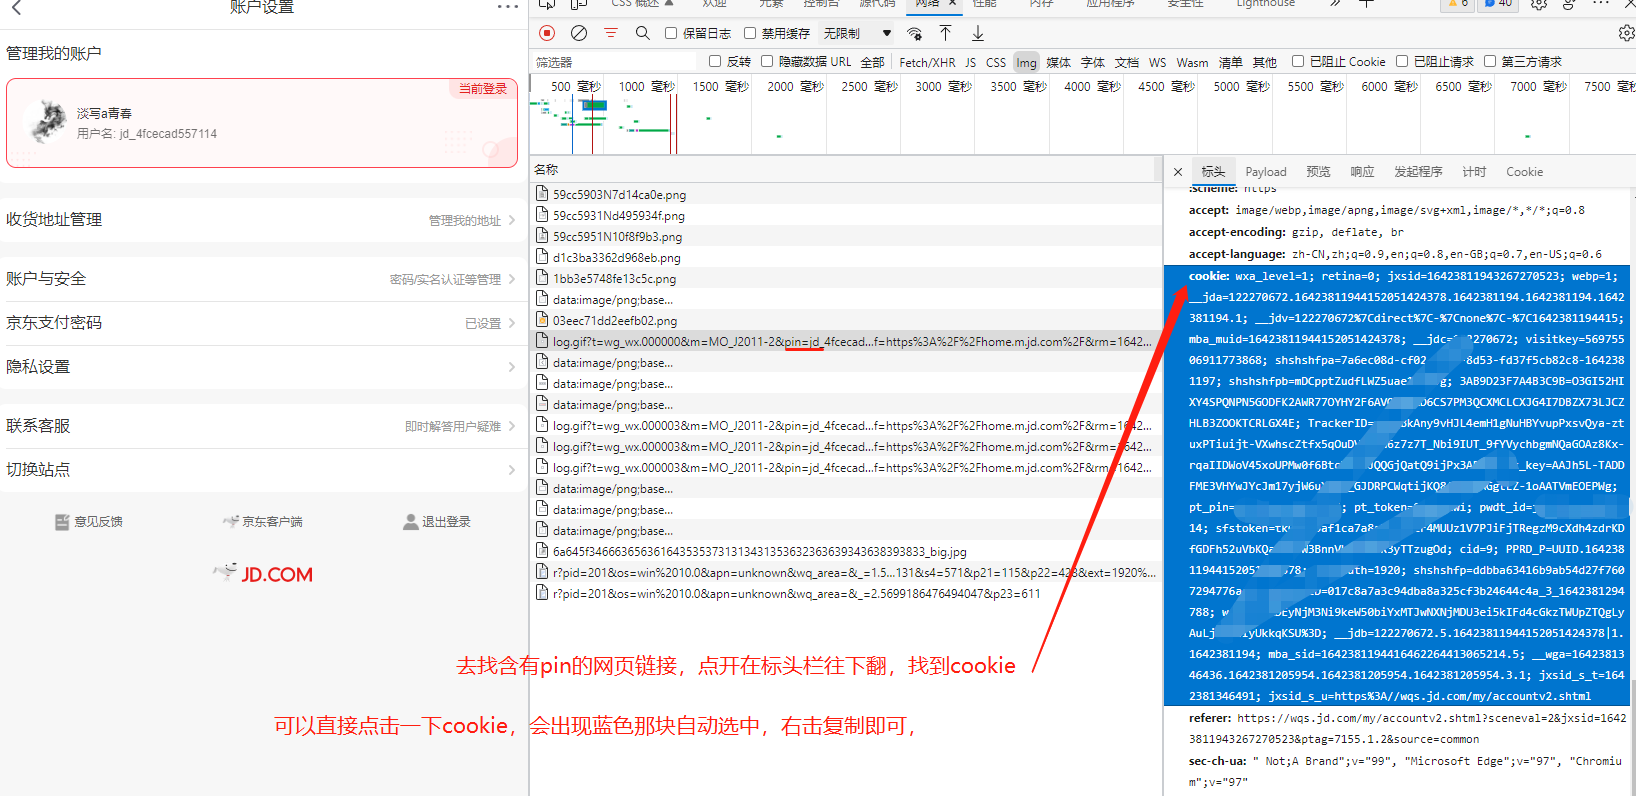Close the request details pane
Screen dimensions: 1636x796
pos(1178,172)
